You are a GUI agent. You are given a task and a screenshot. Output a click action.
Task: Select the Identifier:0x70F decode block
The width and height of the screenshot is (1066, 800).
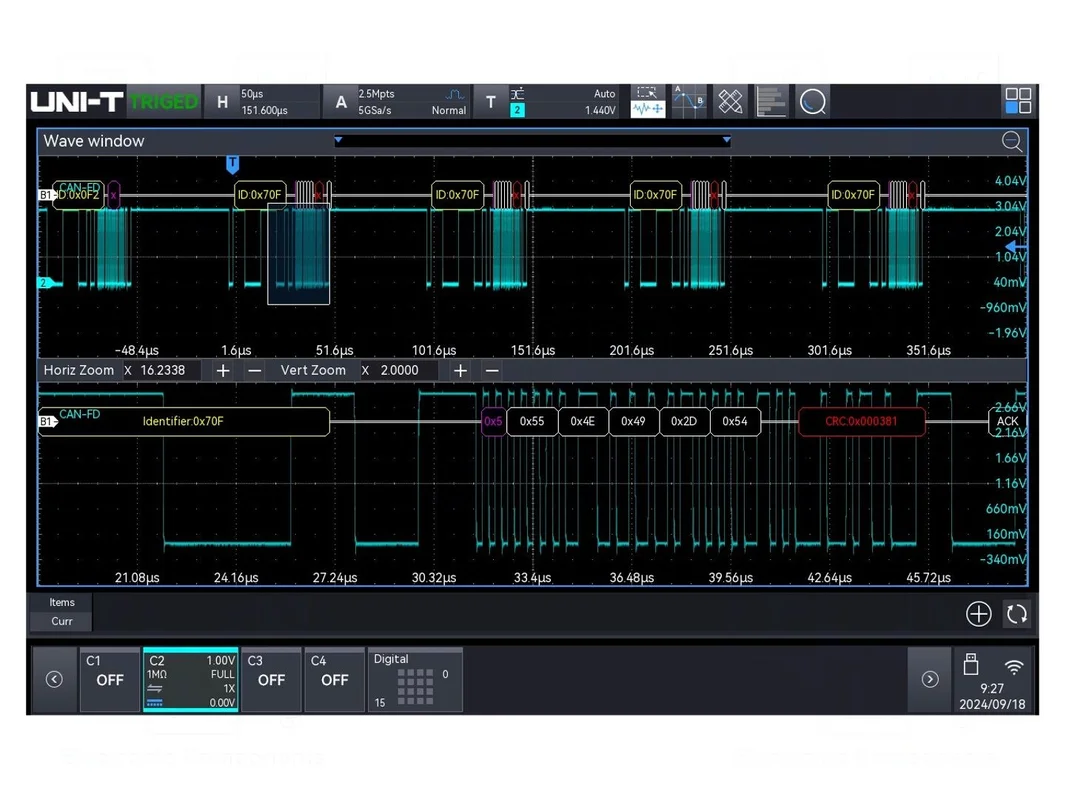[x=184, y=421]
